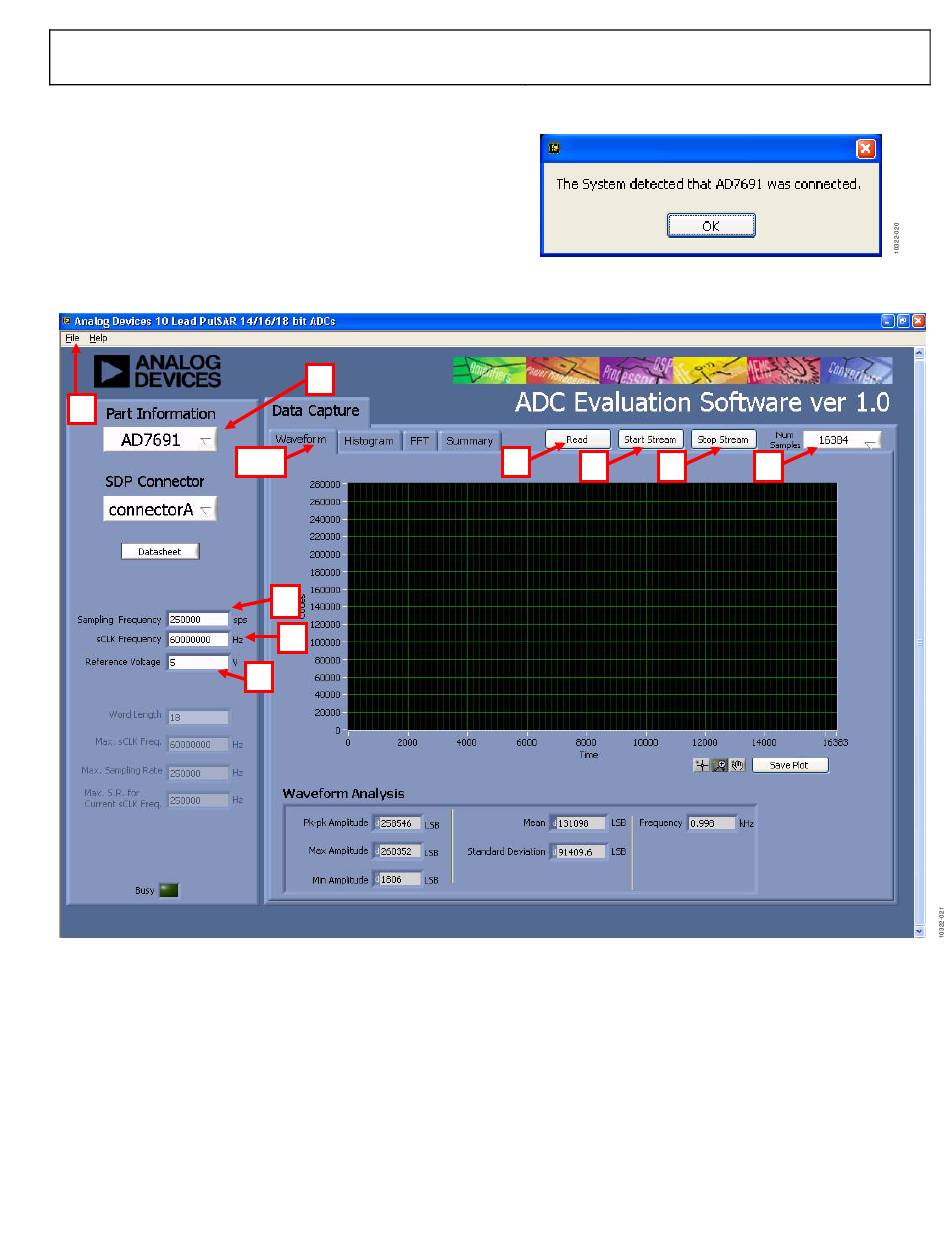Click the Read button
This screenshot has width=950, height=1248.
point(577,439)
